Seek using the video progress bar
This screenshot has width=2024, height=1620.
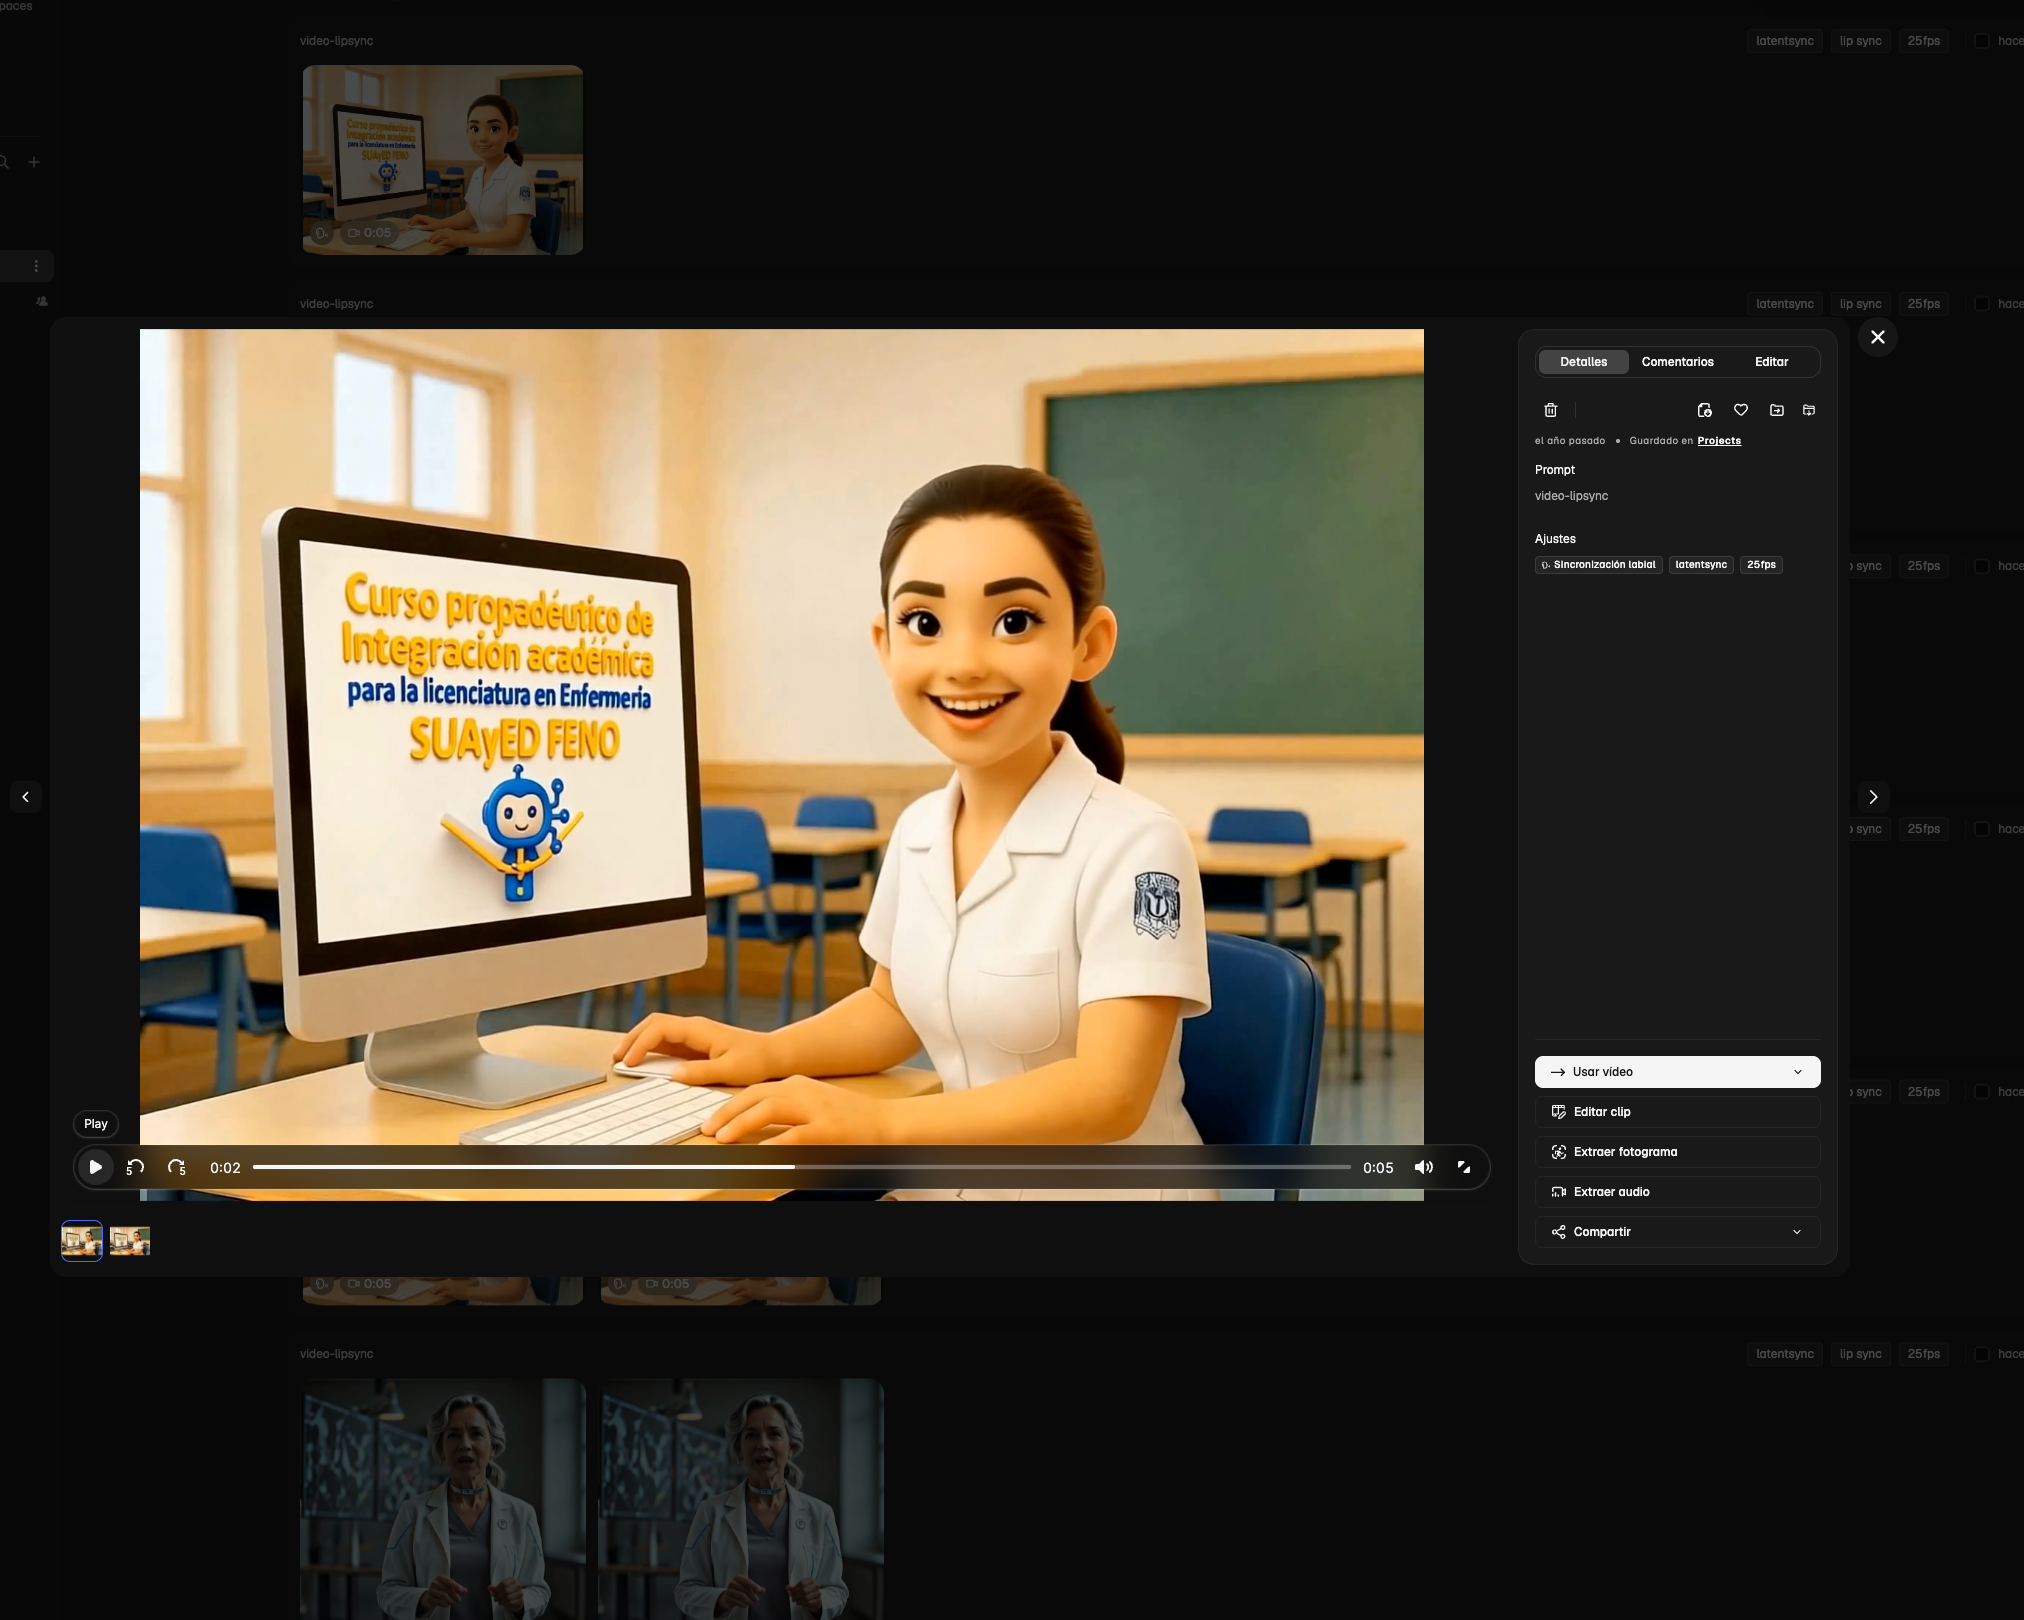[802, 1167]
